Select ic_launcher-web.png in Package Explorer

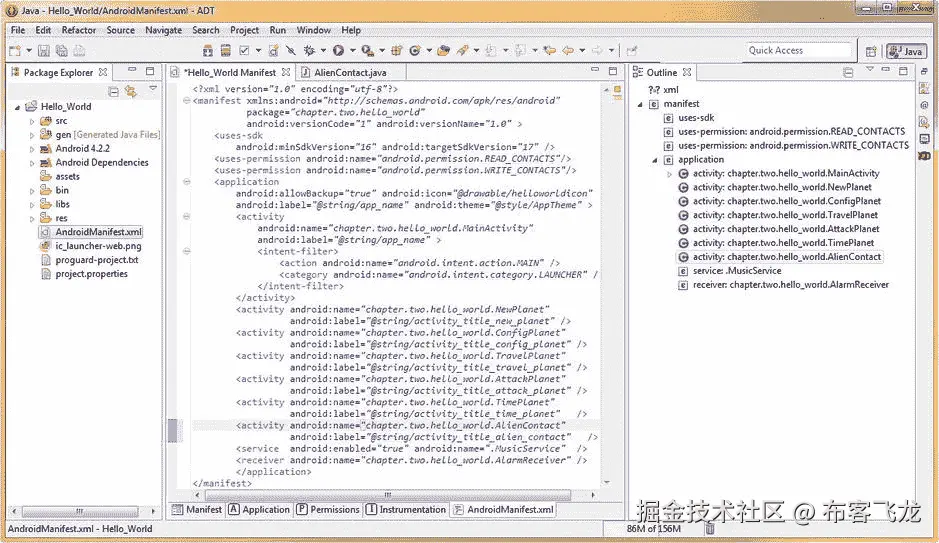98,246
